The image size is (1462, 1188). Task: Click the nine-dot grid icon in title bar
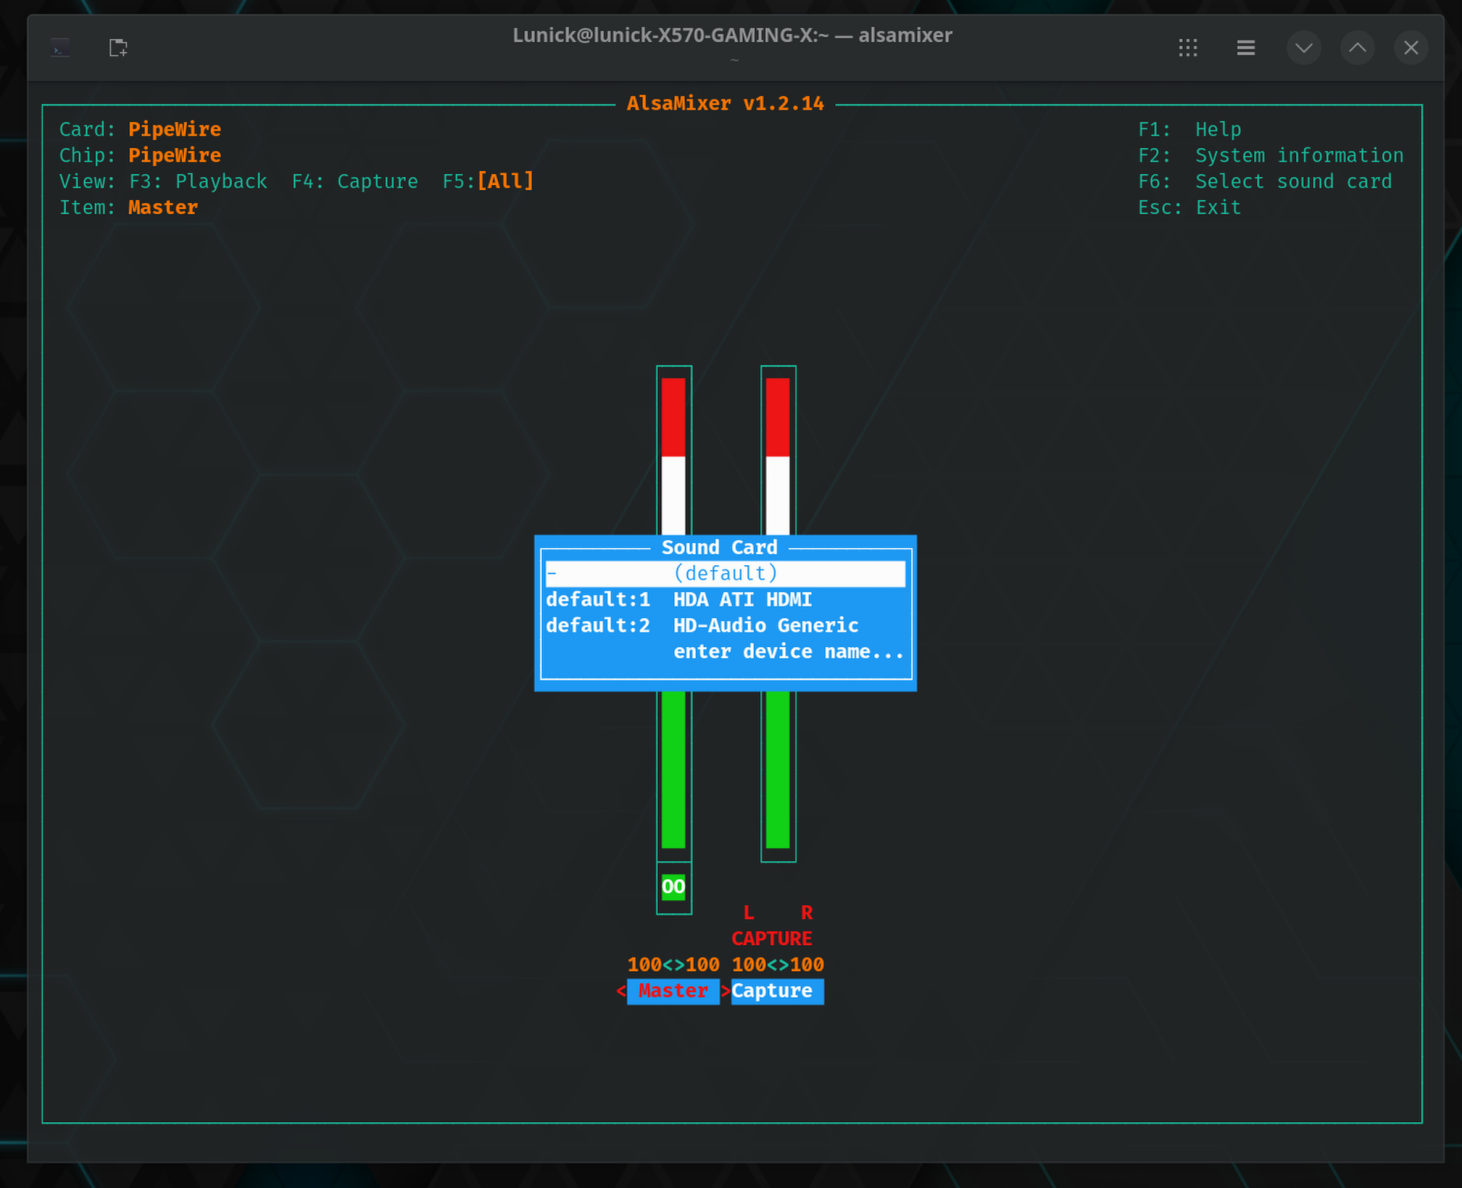coord(1188,48)
